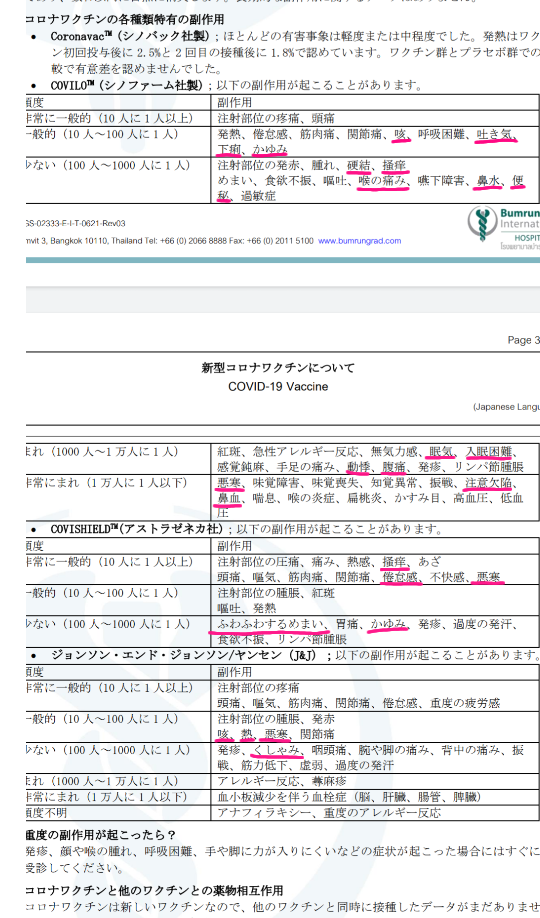Click the word 注意欠陥
540x918 pixels.
488,483
